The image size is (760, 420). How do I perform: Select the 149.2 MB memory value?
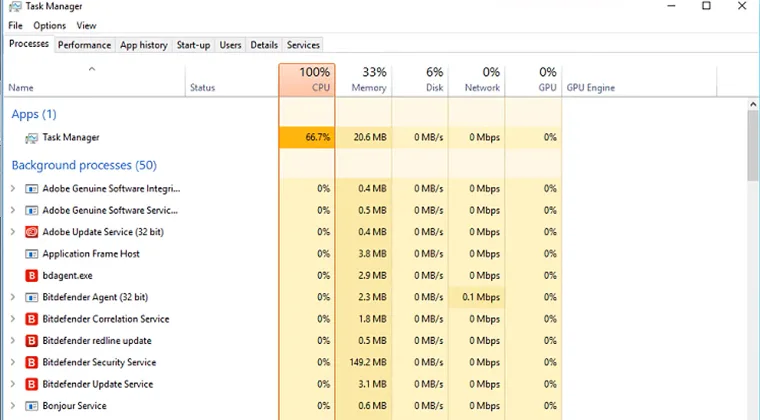(x=368, y=362)
